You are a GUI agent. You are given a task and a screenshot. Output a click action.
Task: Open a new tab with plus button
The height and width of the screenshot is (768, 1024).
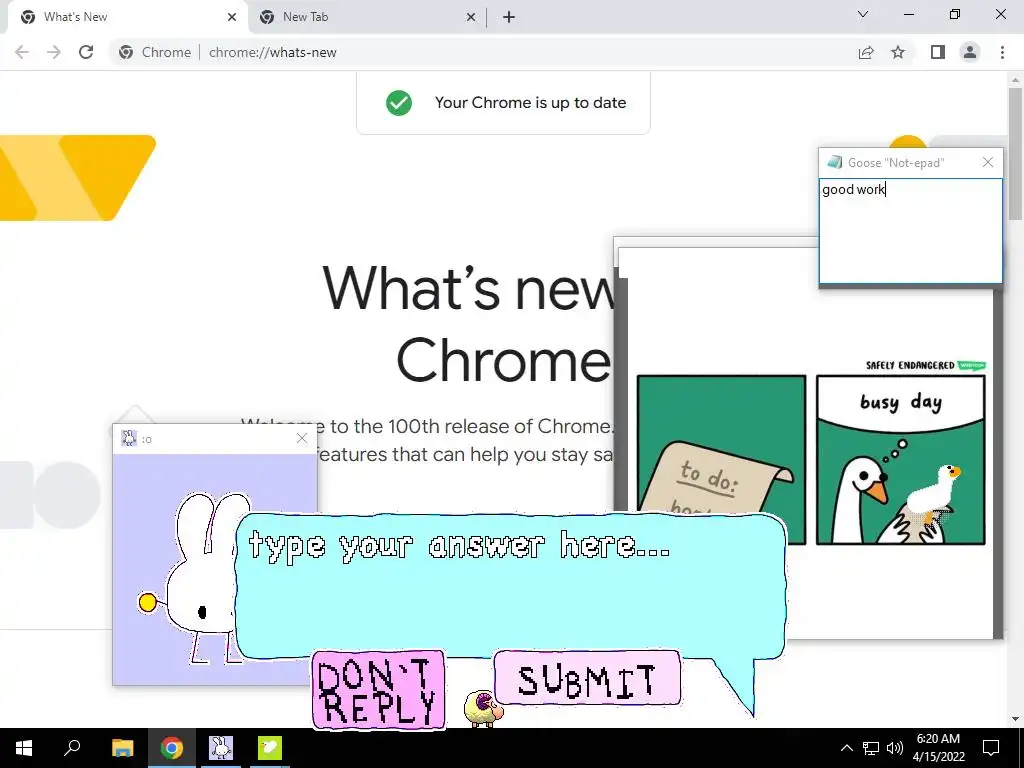click(x=509, y=17)
